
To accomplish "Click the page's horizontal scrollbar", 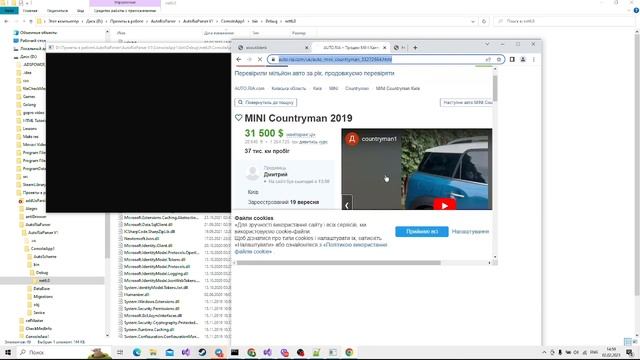I will (x=339, y=263).
